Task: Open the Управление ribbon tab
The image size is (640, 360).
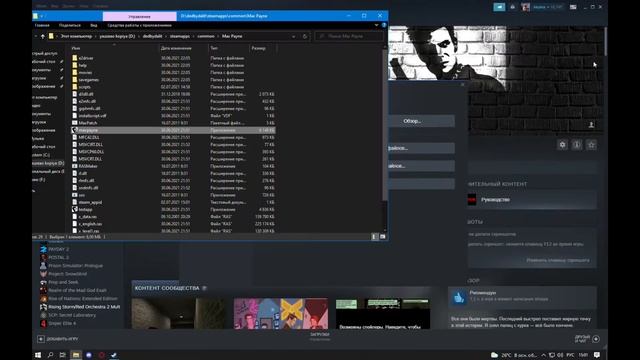Action: (140, 16)
